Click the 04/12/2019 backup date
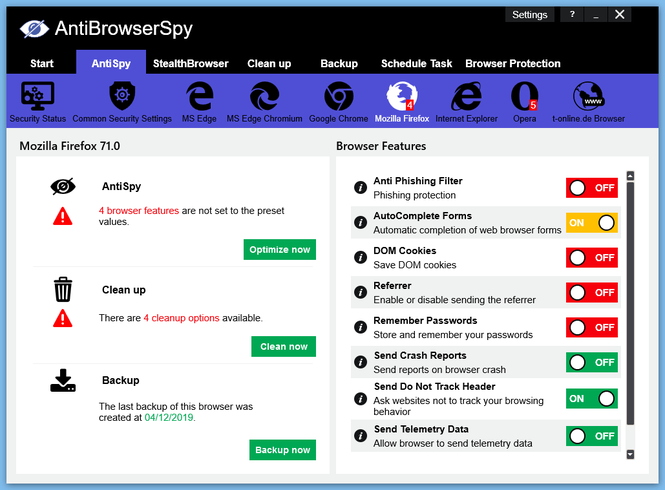This screenshot has height=490, width=665. pyautogui.click(x=169, y=417)
